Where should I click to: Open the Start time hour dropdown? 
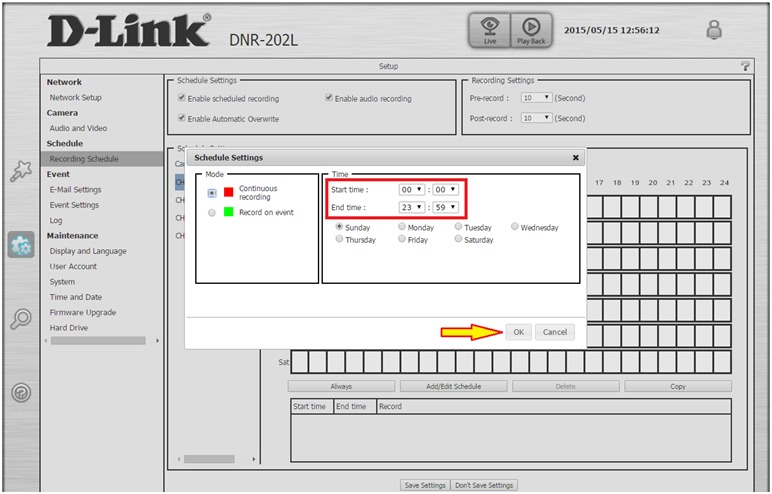(413, 189)
